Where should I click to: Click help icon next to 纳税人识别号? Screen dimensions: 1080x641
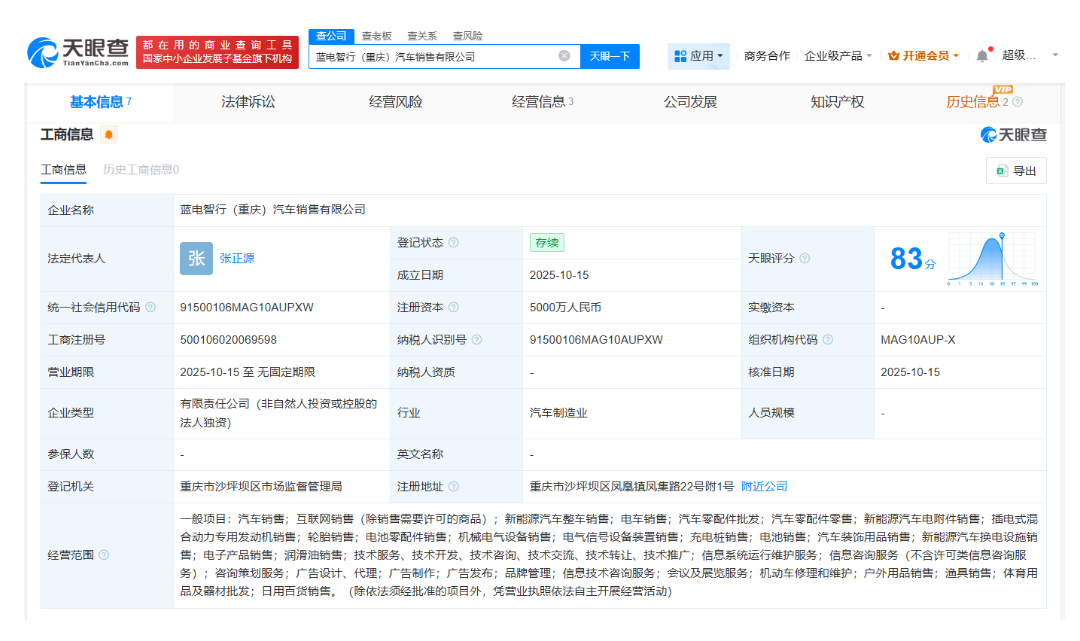click(477, 340)
